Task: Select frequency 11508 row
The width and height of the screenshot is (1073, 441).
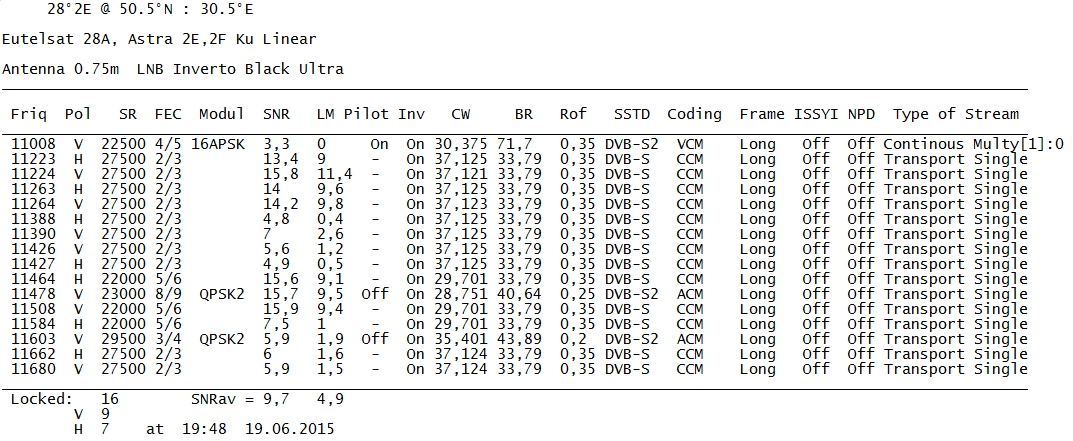Action: coord(519,309)
